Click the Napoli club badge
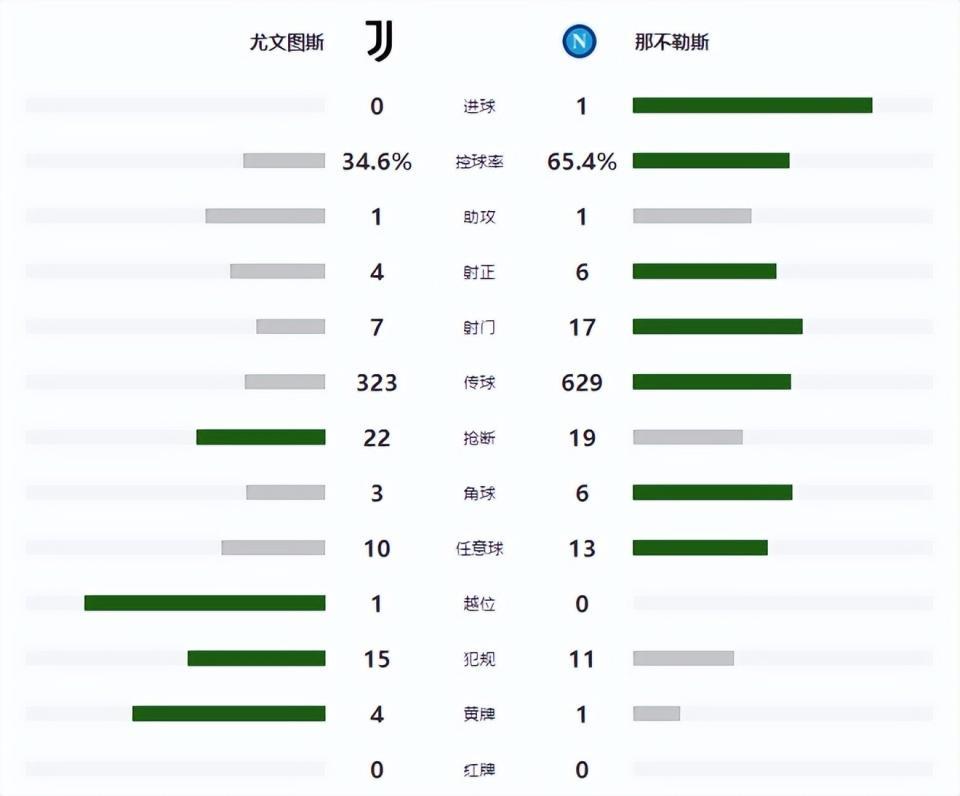 (x=579, y=42)
